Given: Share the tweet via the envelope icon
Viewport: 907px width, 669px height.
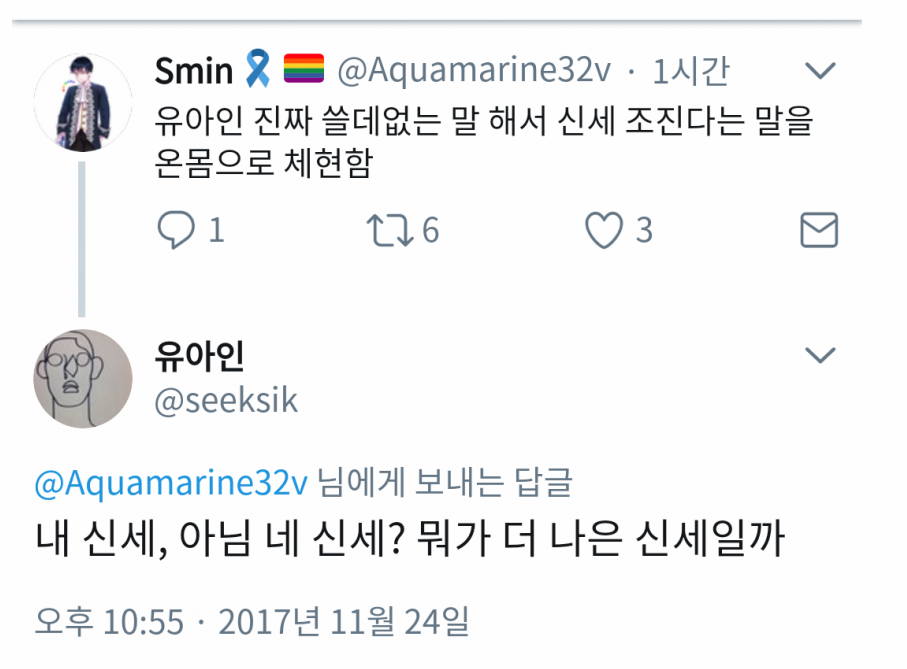Looking at the screenshot, I should pos(819,231).
